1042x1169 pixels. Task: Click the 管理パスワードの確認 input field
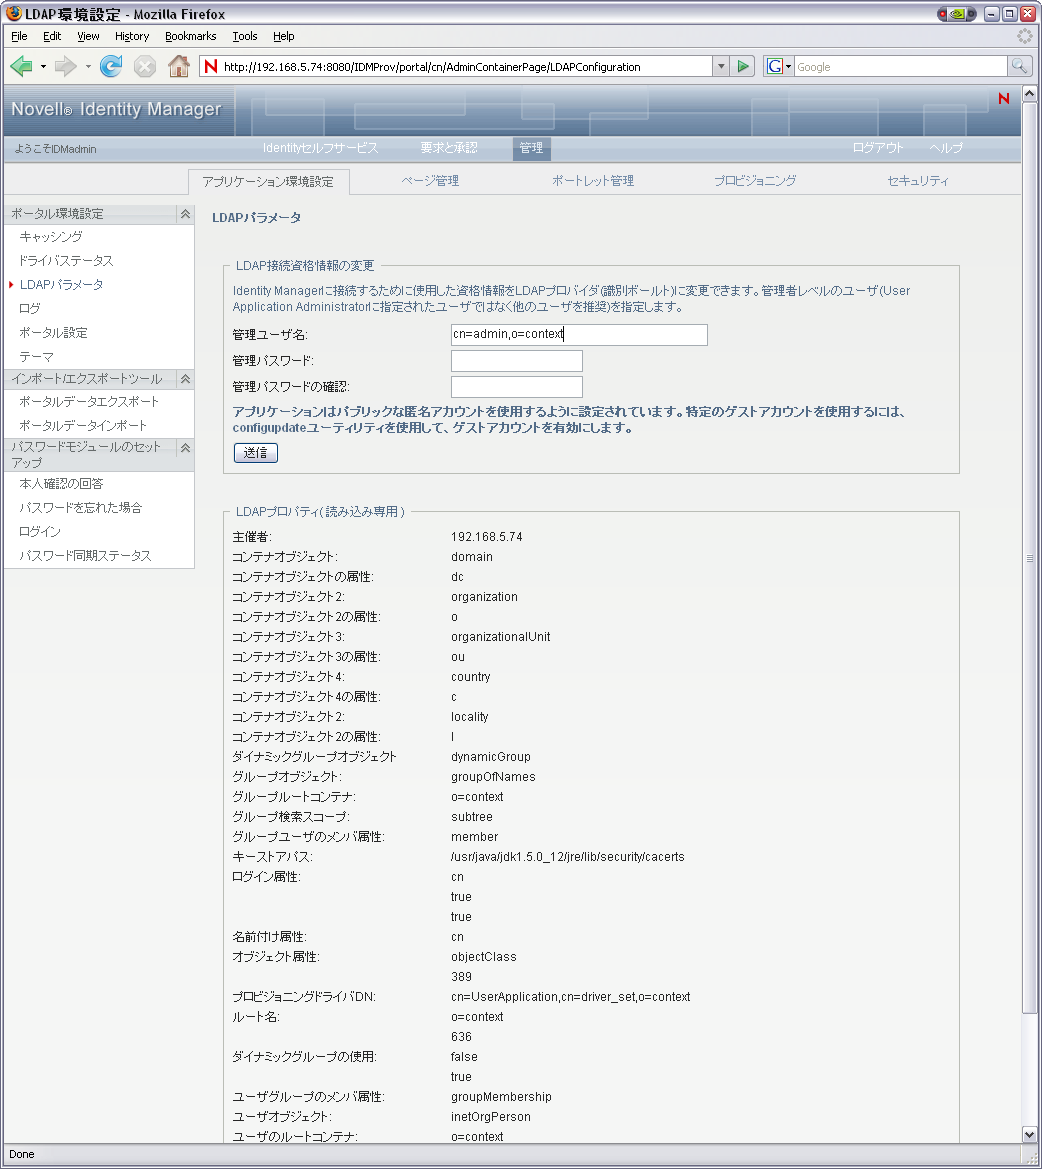tap(517, 387)
